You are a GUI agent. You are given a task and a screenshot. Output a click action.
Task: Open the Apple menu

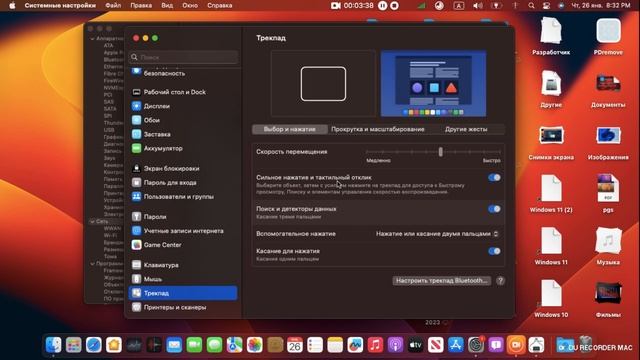[12, 6]
